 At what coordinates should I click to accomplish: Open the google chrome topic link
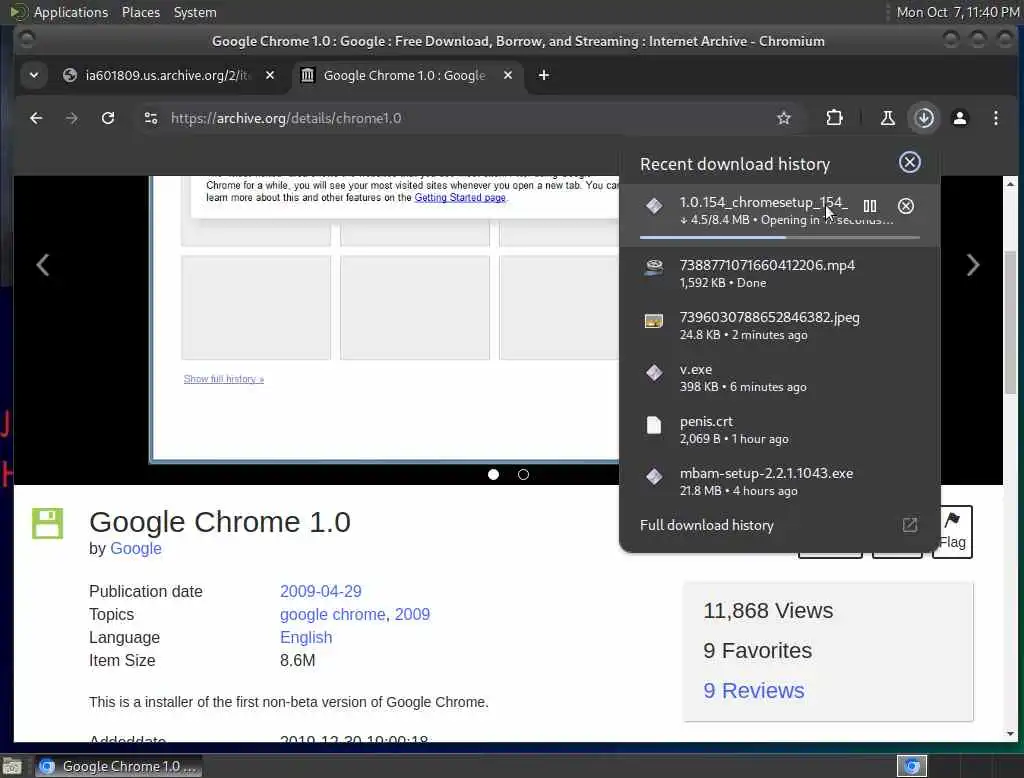pos(332,614)
